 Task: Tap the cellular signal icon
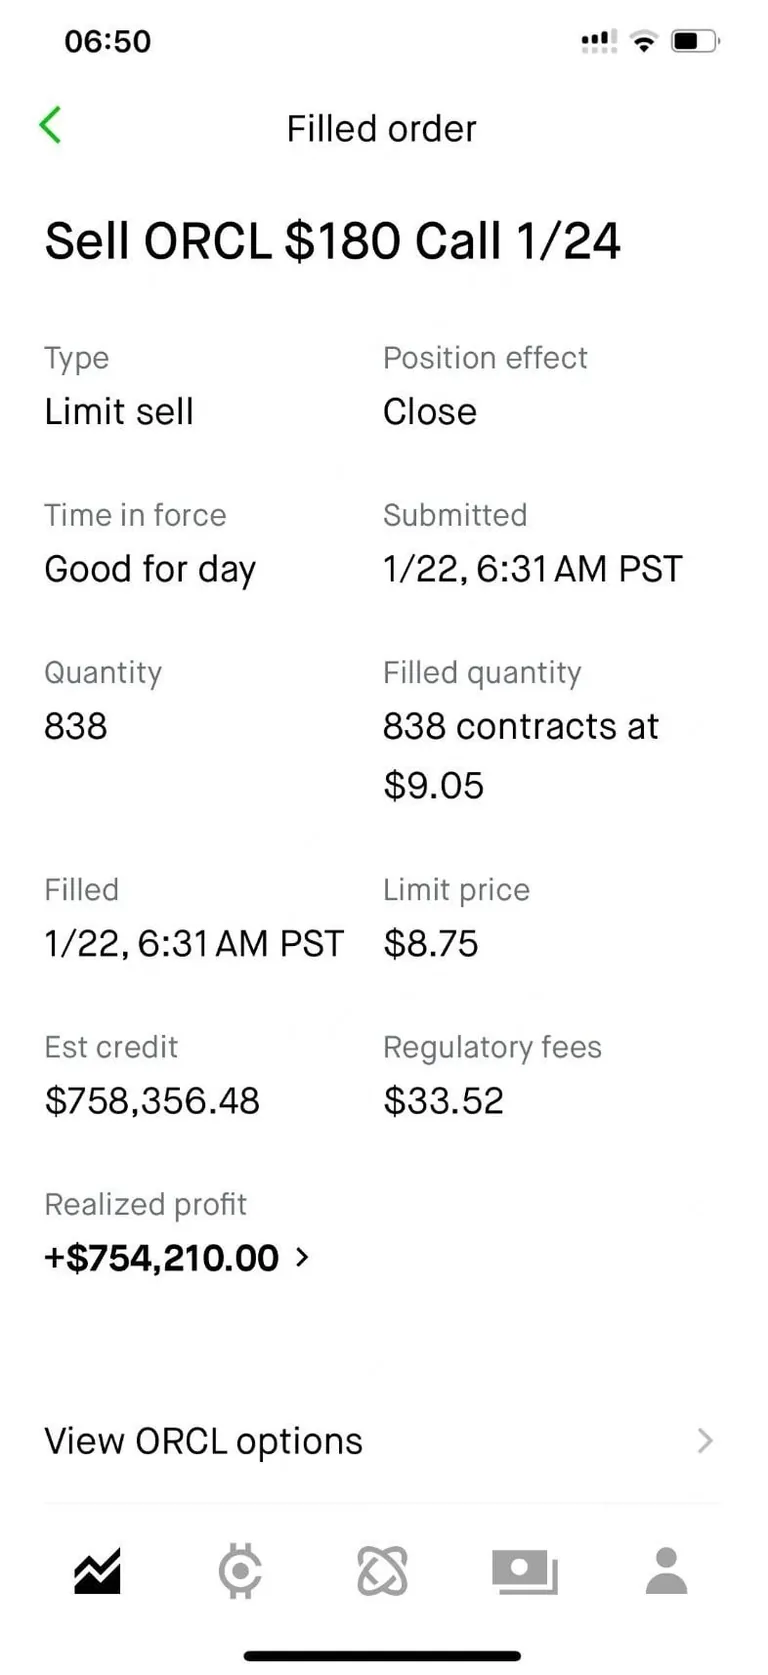(x=598, y=41)
